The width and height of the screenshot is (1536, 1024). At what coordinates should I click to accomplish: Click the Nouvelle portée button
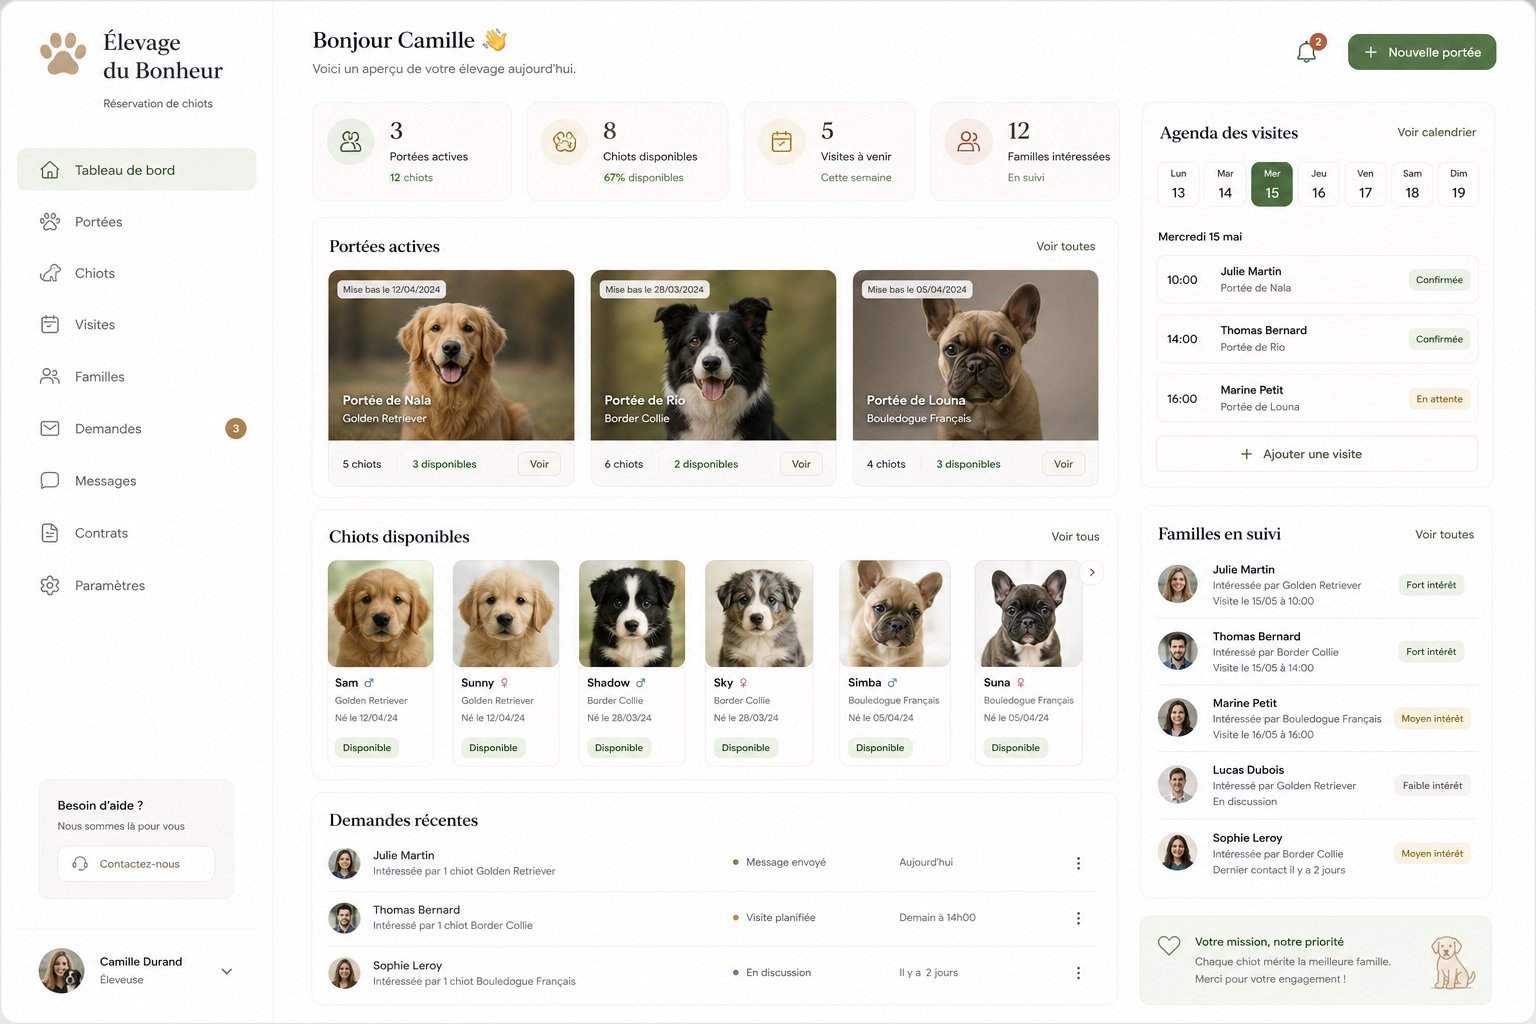(1422, 52)
